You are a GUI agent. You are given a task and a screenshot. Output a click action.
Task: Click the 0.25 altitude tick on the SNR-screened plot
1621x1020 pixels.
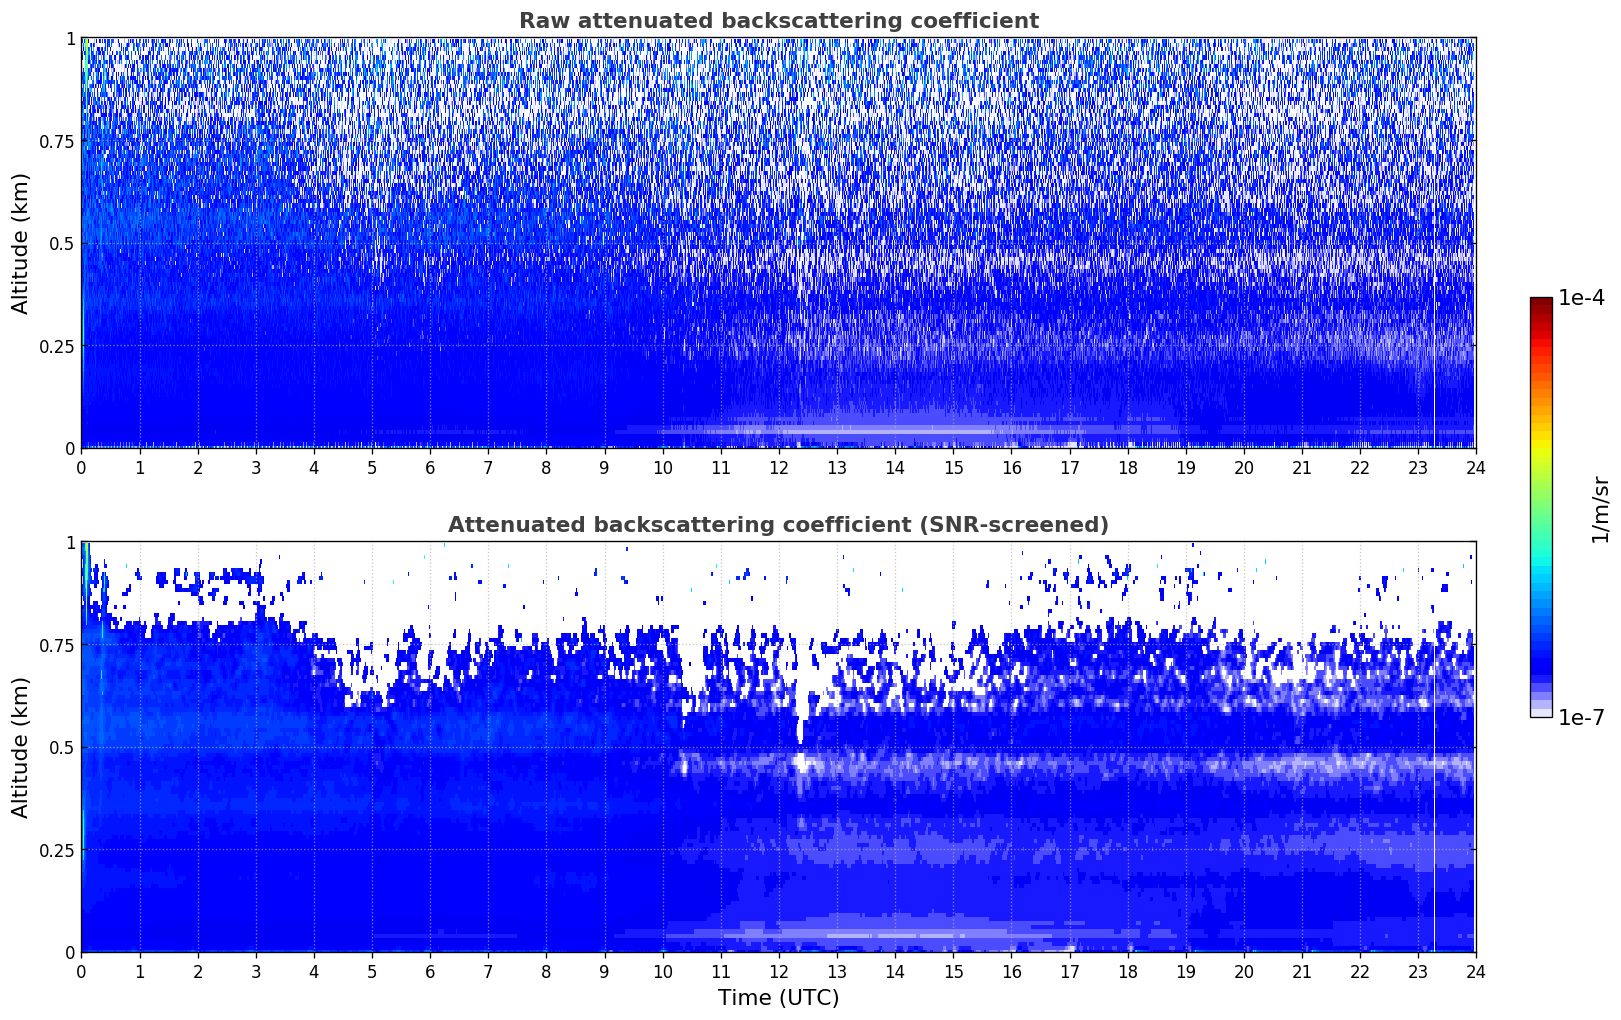tap(56, 851)
